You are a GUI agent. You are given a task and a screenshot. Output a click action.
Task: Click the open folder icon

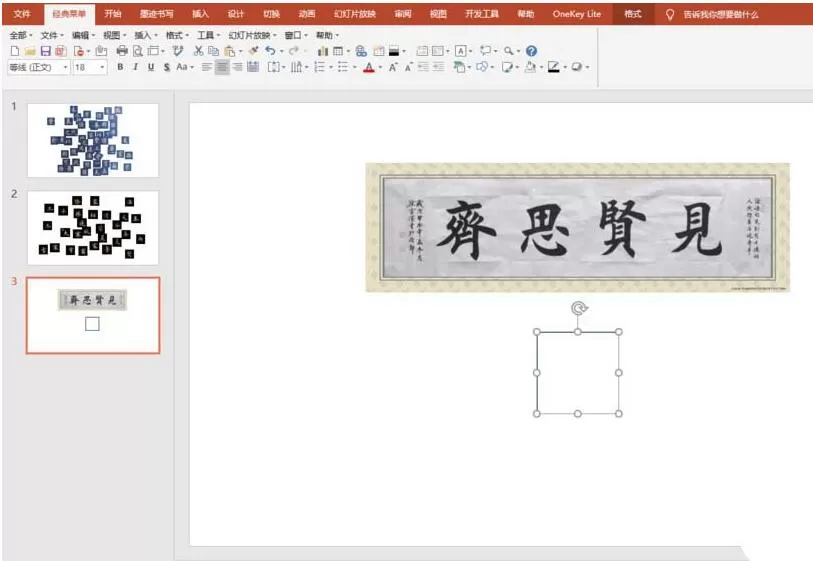pos(30,51)
